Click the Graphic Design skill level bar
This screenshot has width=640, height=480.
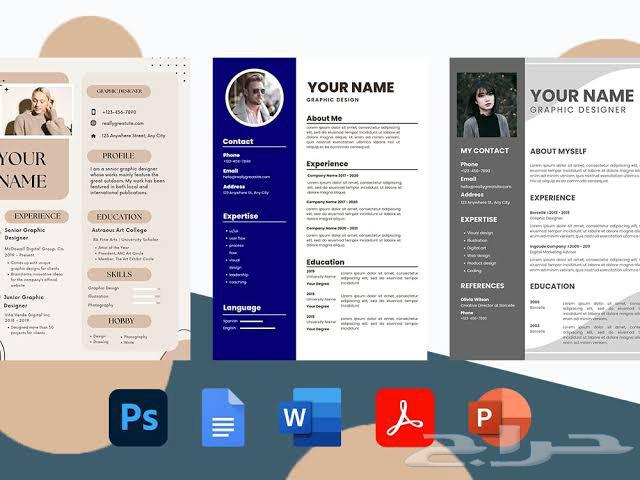coord(146,289)
